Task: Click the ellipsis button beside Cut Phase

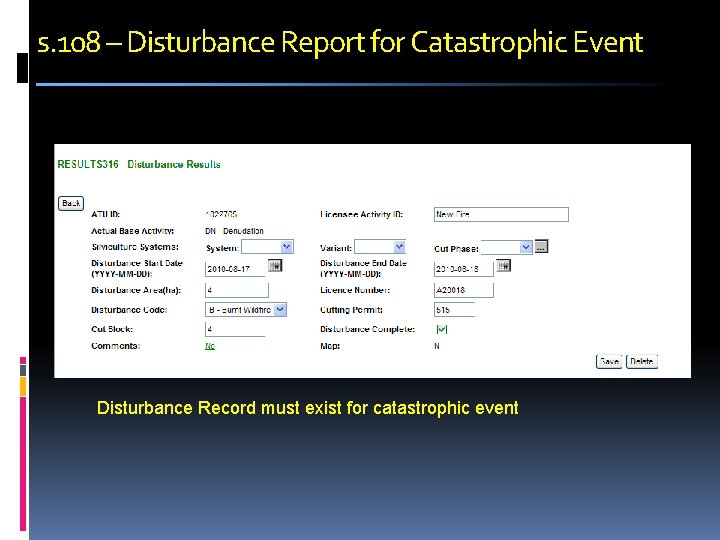Action: click(x=541, y=247)
